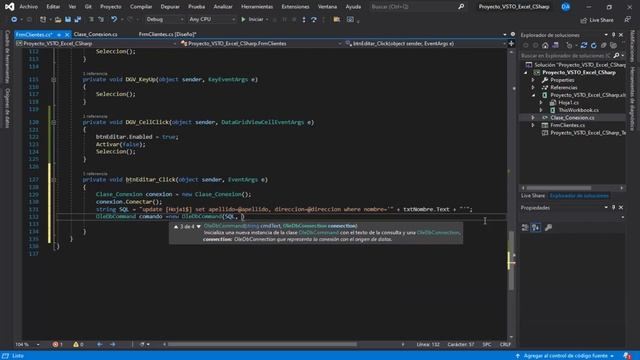The image size is (640, 360).
Task: Click the refresh icon in Solution Explorer
Action: coord(594,45)
